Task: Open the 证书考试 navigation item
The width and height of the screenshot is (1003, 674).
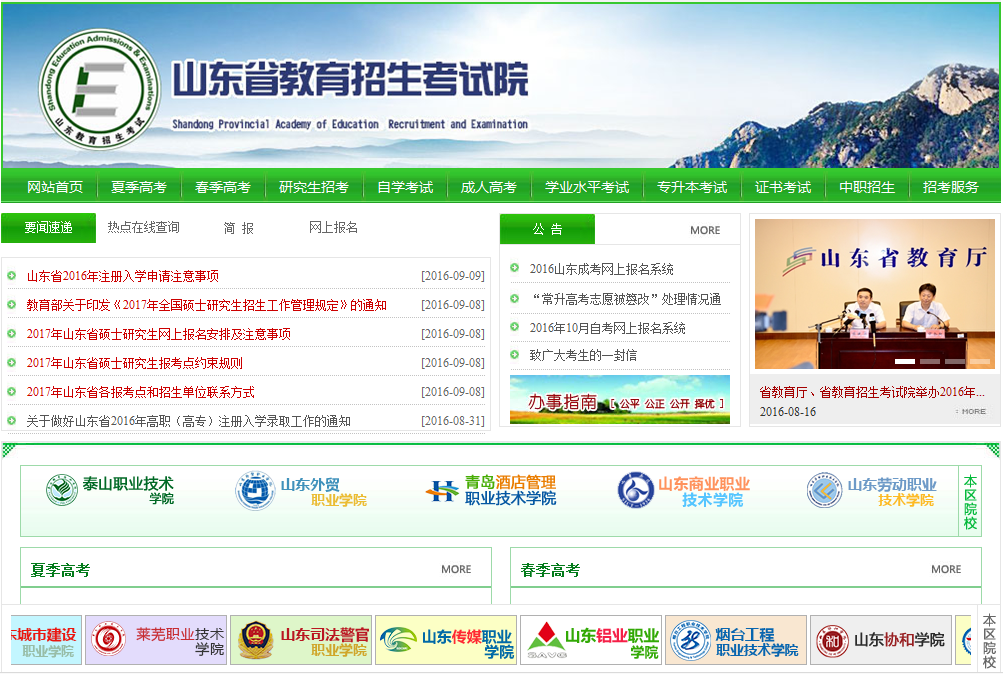Action: coord(783,187)
